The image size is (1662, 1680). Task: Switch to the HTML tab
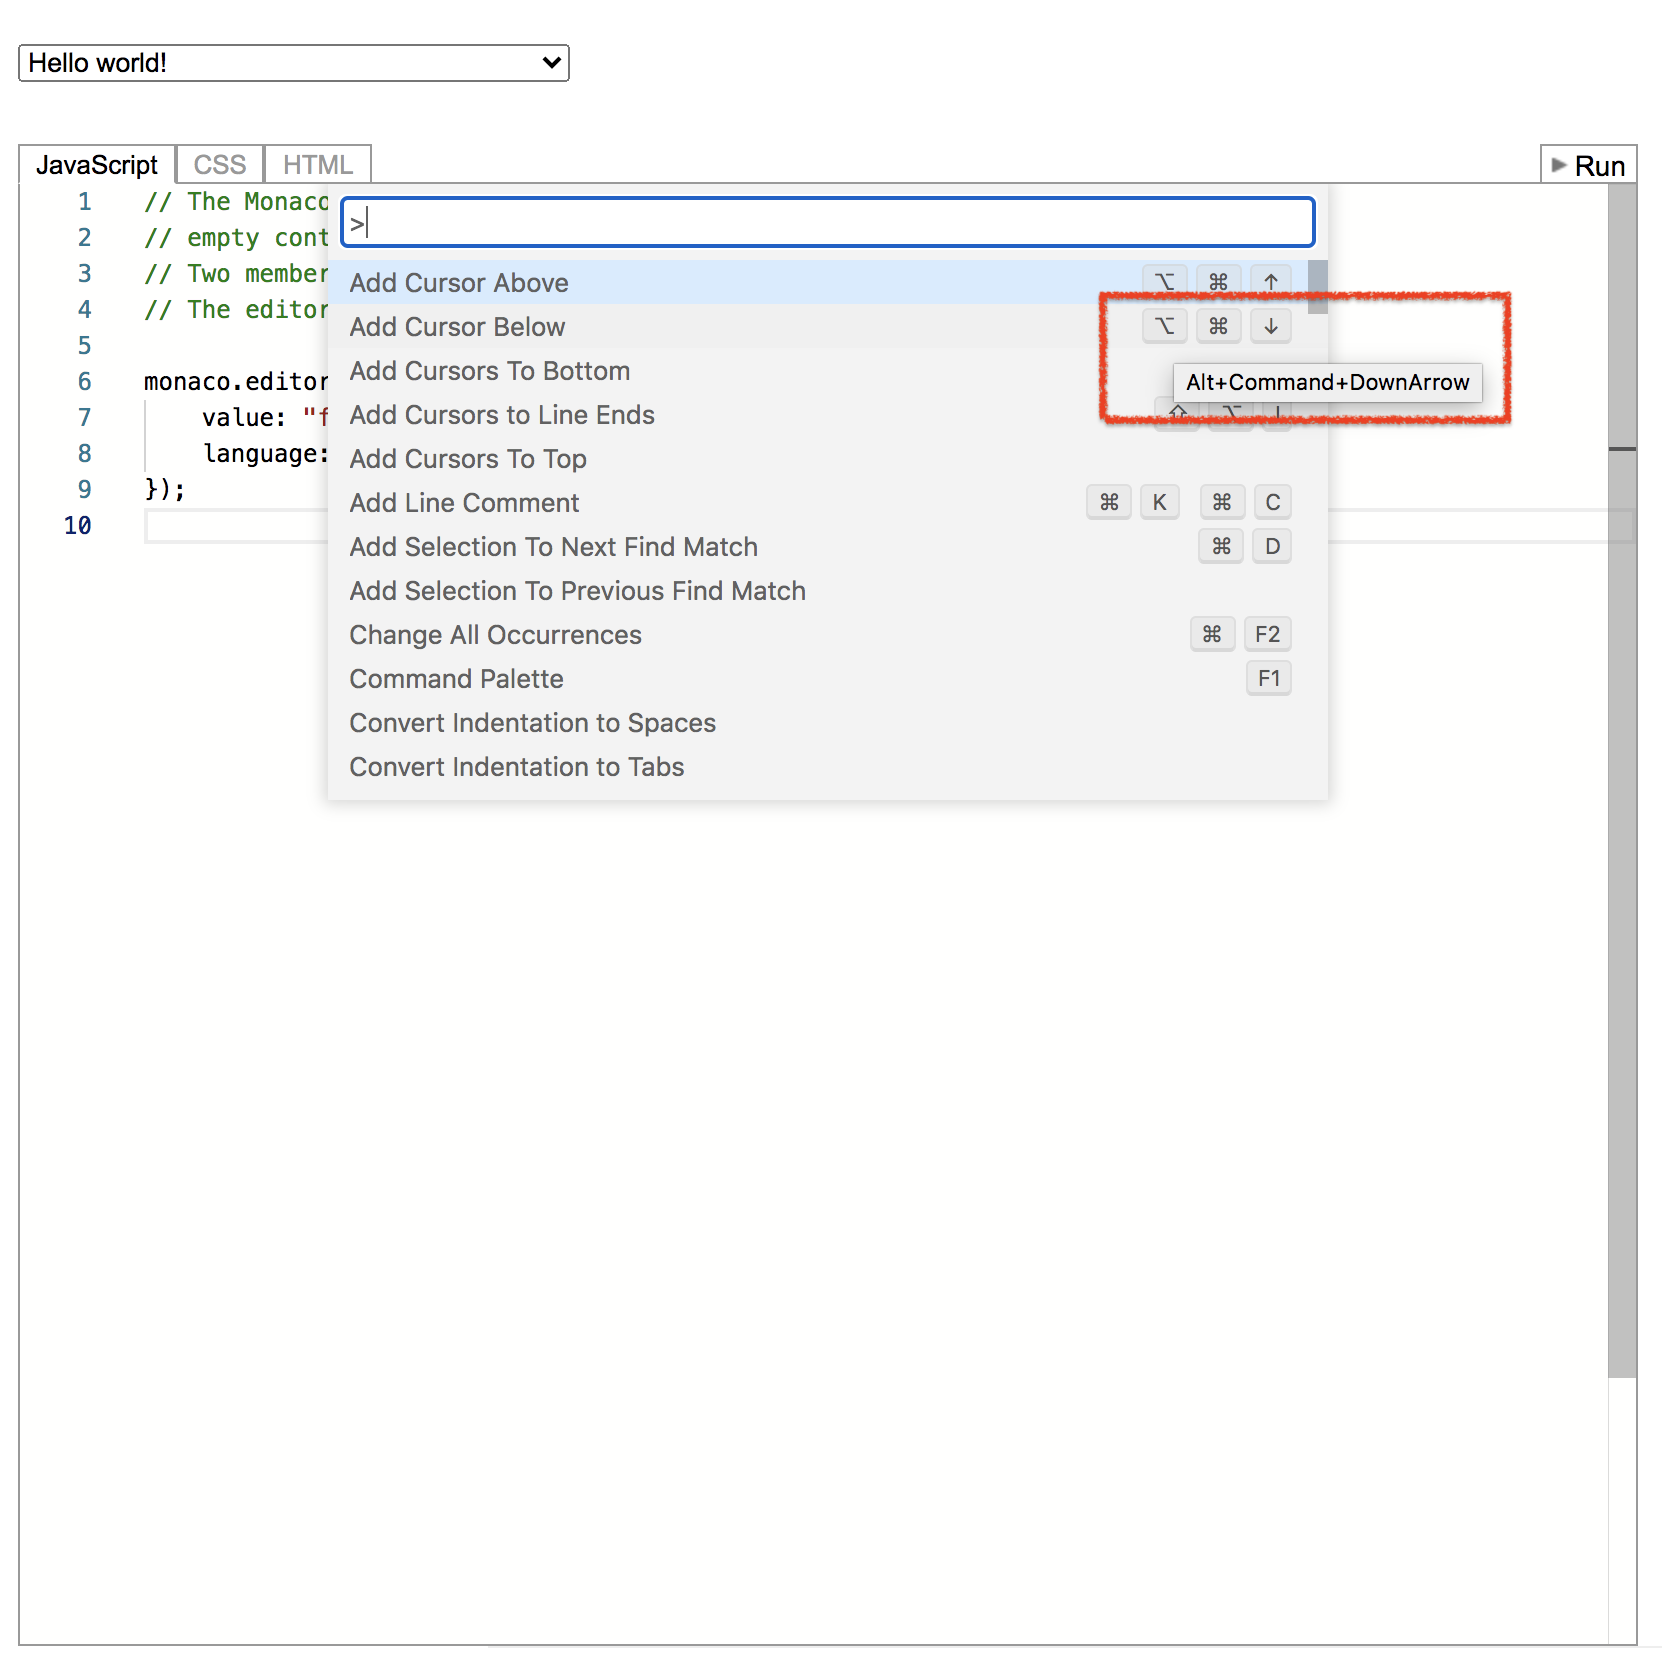(316, 163)
